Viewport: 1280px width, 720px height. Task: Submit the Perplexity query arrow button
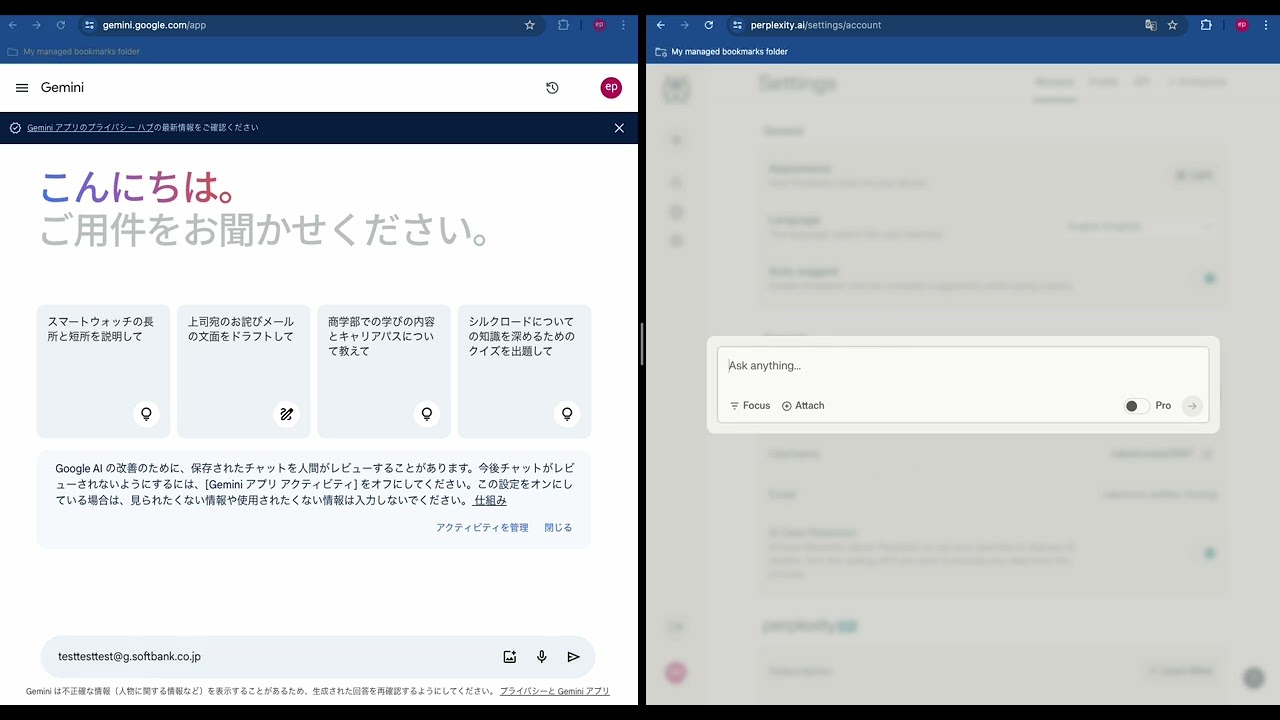[1192, 406]
